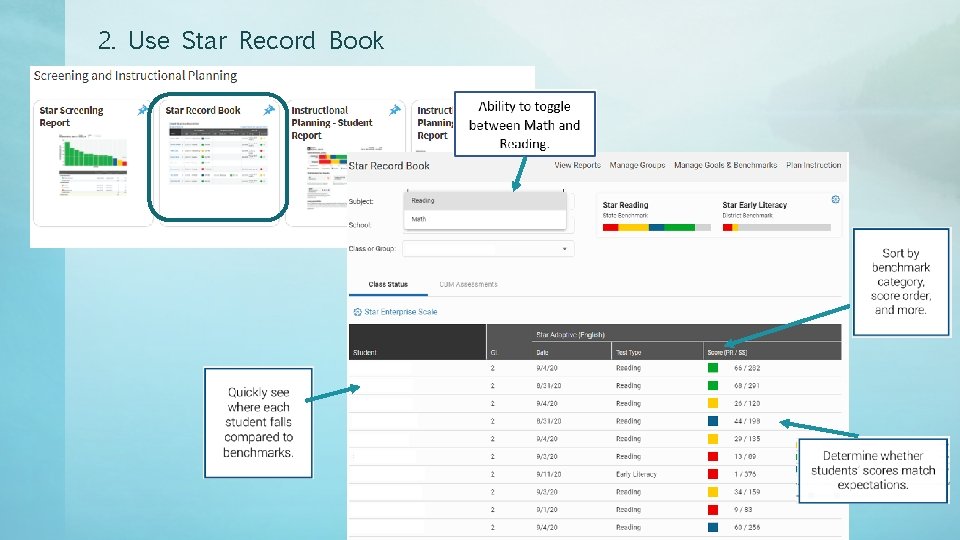This screenshot has width=960, height=540.
Task: Click red swatch beside score 9 / 83
Action: (x=713, y=510)
